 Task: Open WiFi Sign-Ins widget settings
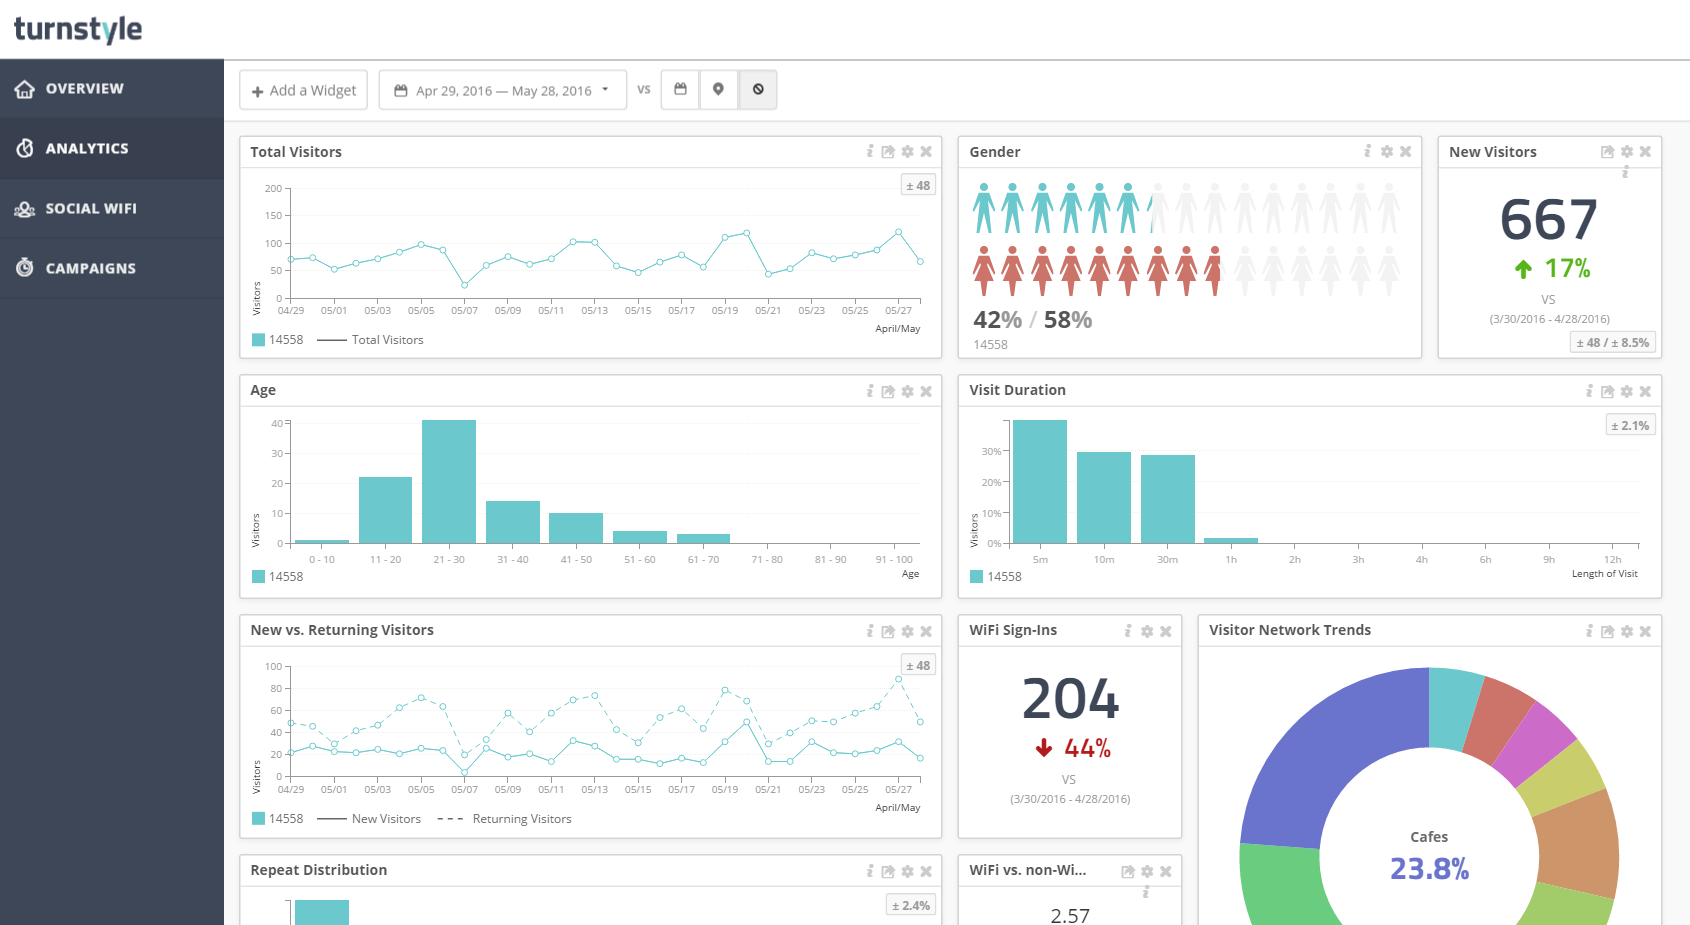(1147, 632)
